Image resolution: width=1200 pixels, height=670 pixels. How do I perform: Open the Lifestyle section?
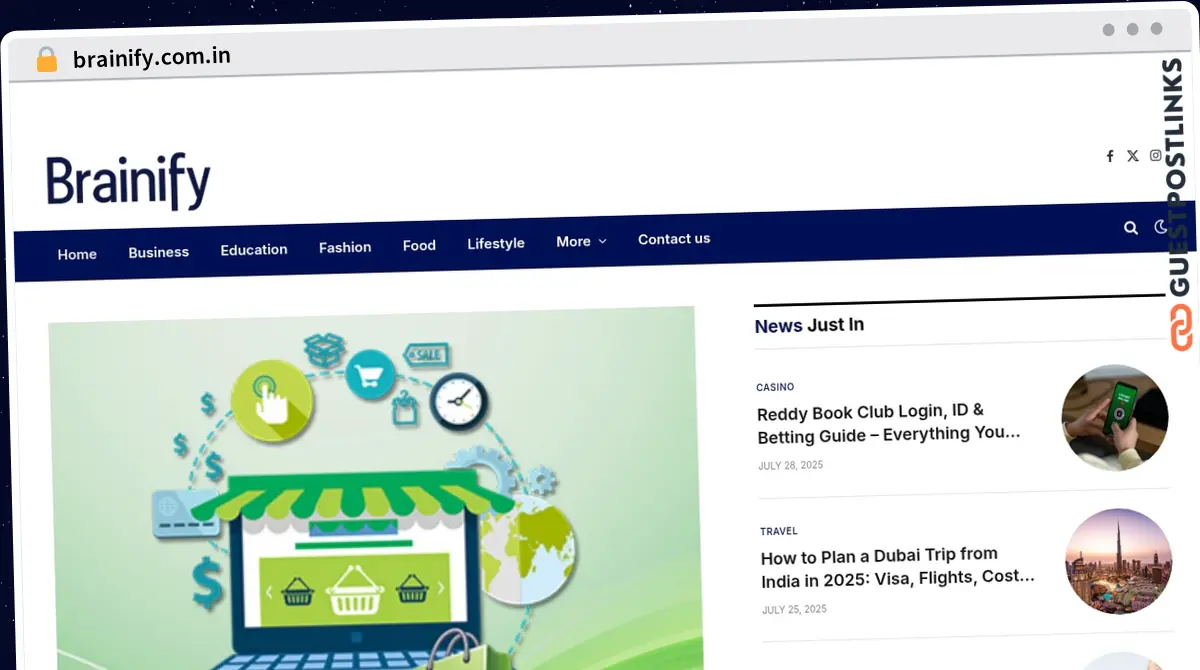click(496, 243)
